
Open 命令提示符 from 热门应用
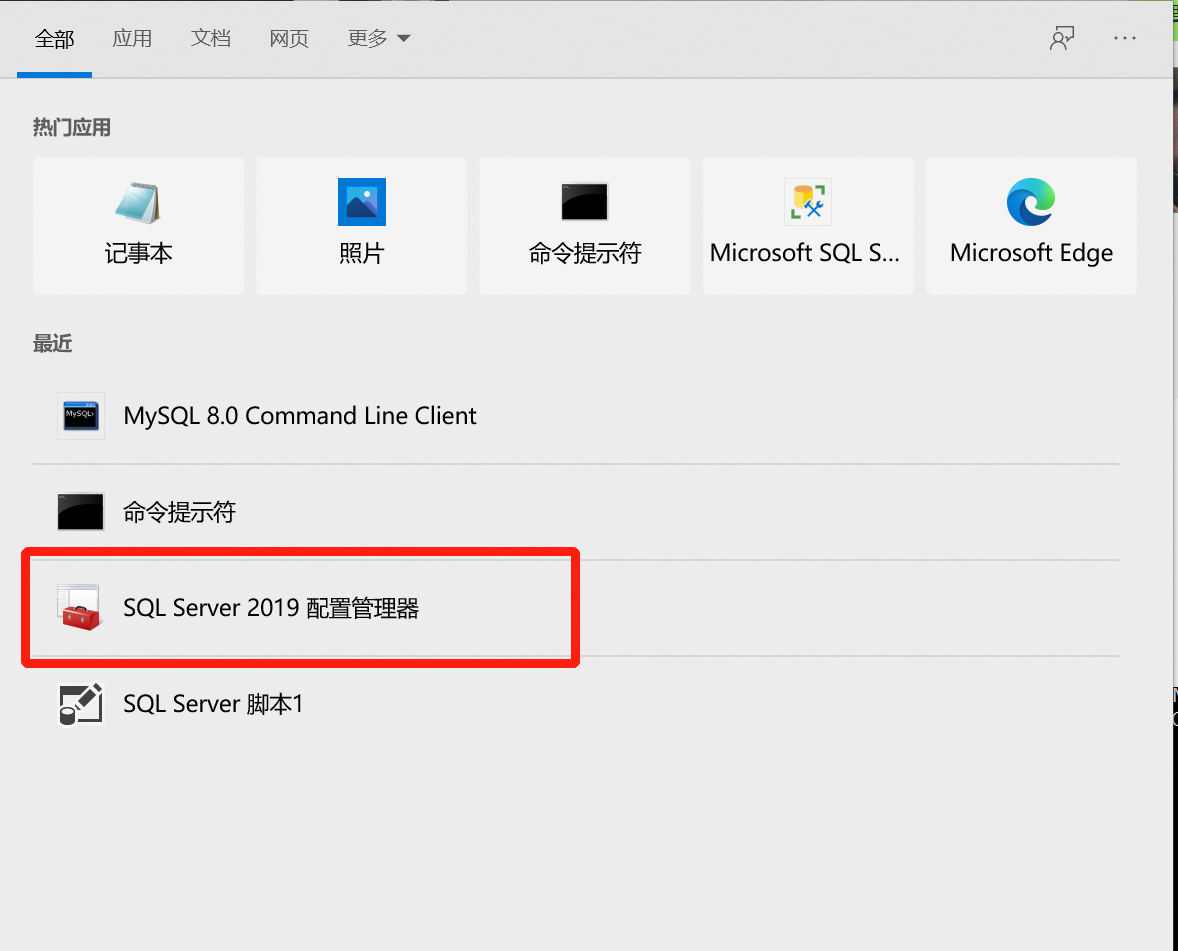[584, 225]
